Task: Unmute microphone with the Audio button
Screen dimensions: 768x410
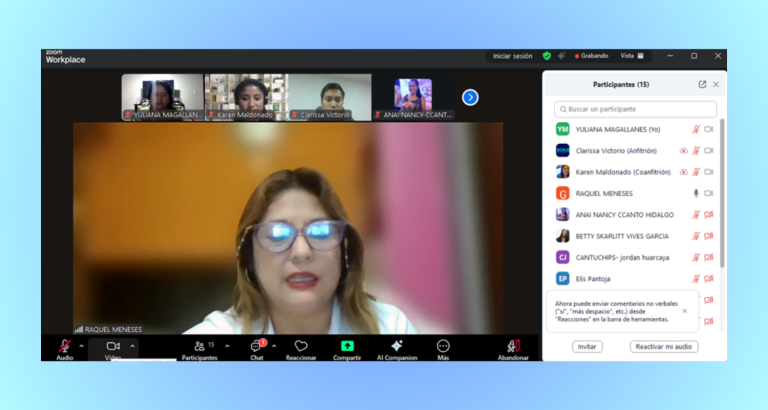Action: (64, 347)
